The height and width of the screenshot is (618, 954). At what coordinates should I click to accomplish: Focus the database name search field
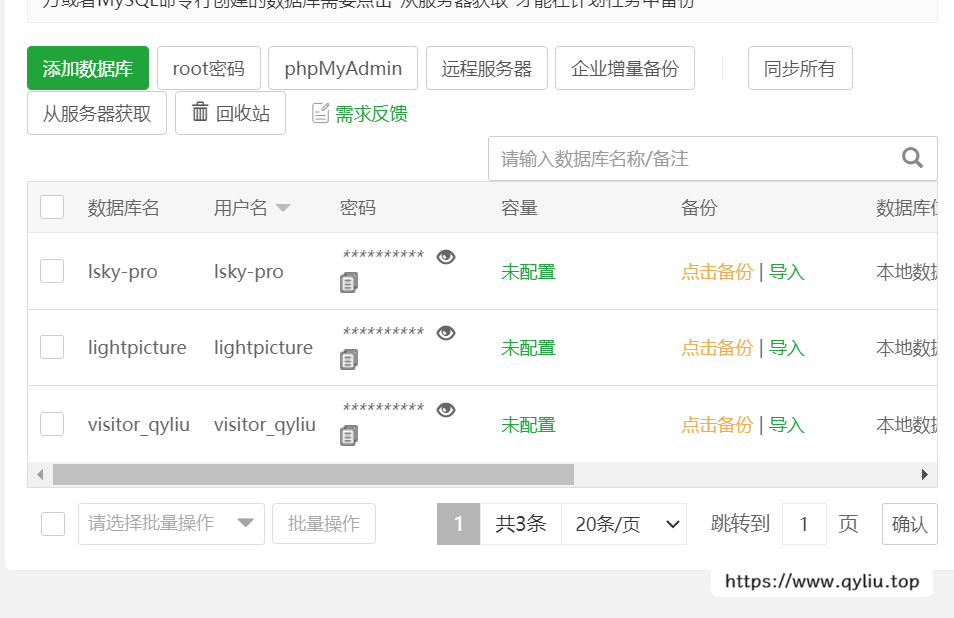[690, 158]
